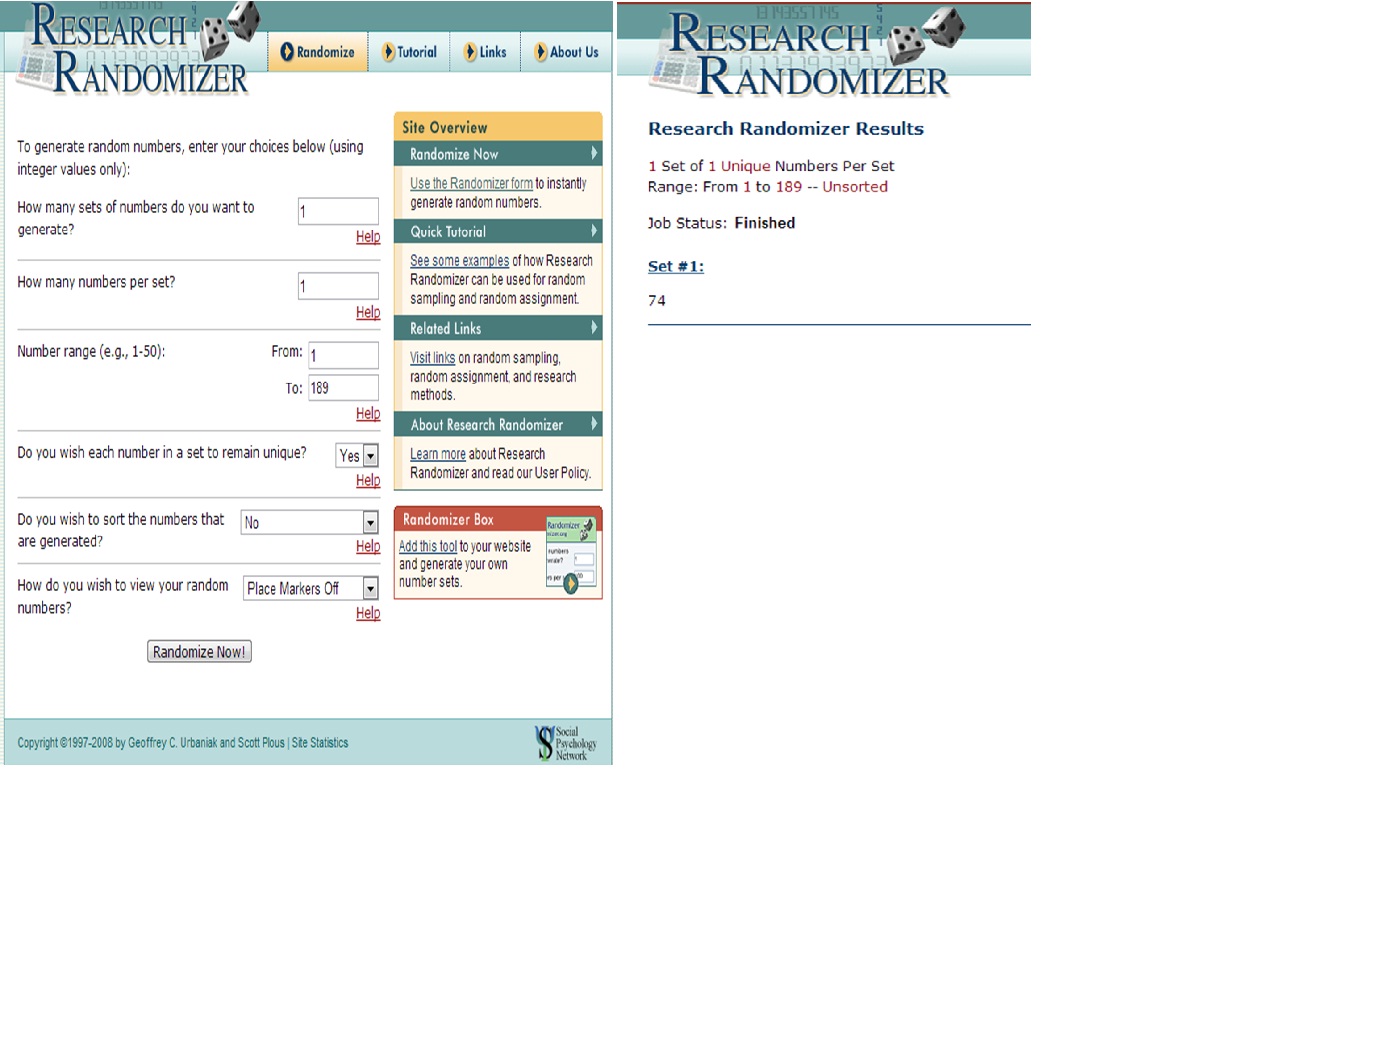Image resolution: width=1373 pixels, height=1062 pixels.
Task: Click the arrow icon beside About Us tab
Action: click(x=541, y=52)
